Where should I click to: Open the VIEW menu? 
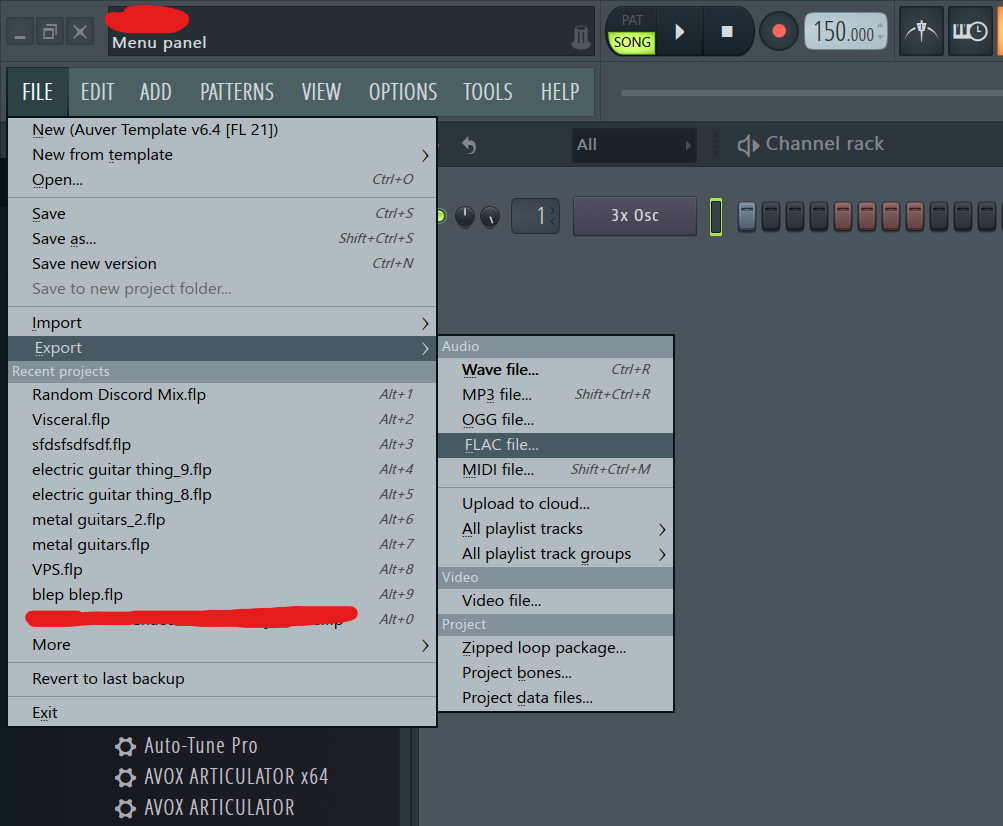pos(321,92)
